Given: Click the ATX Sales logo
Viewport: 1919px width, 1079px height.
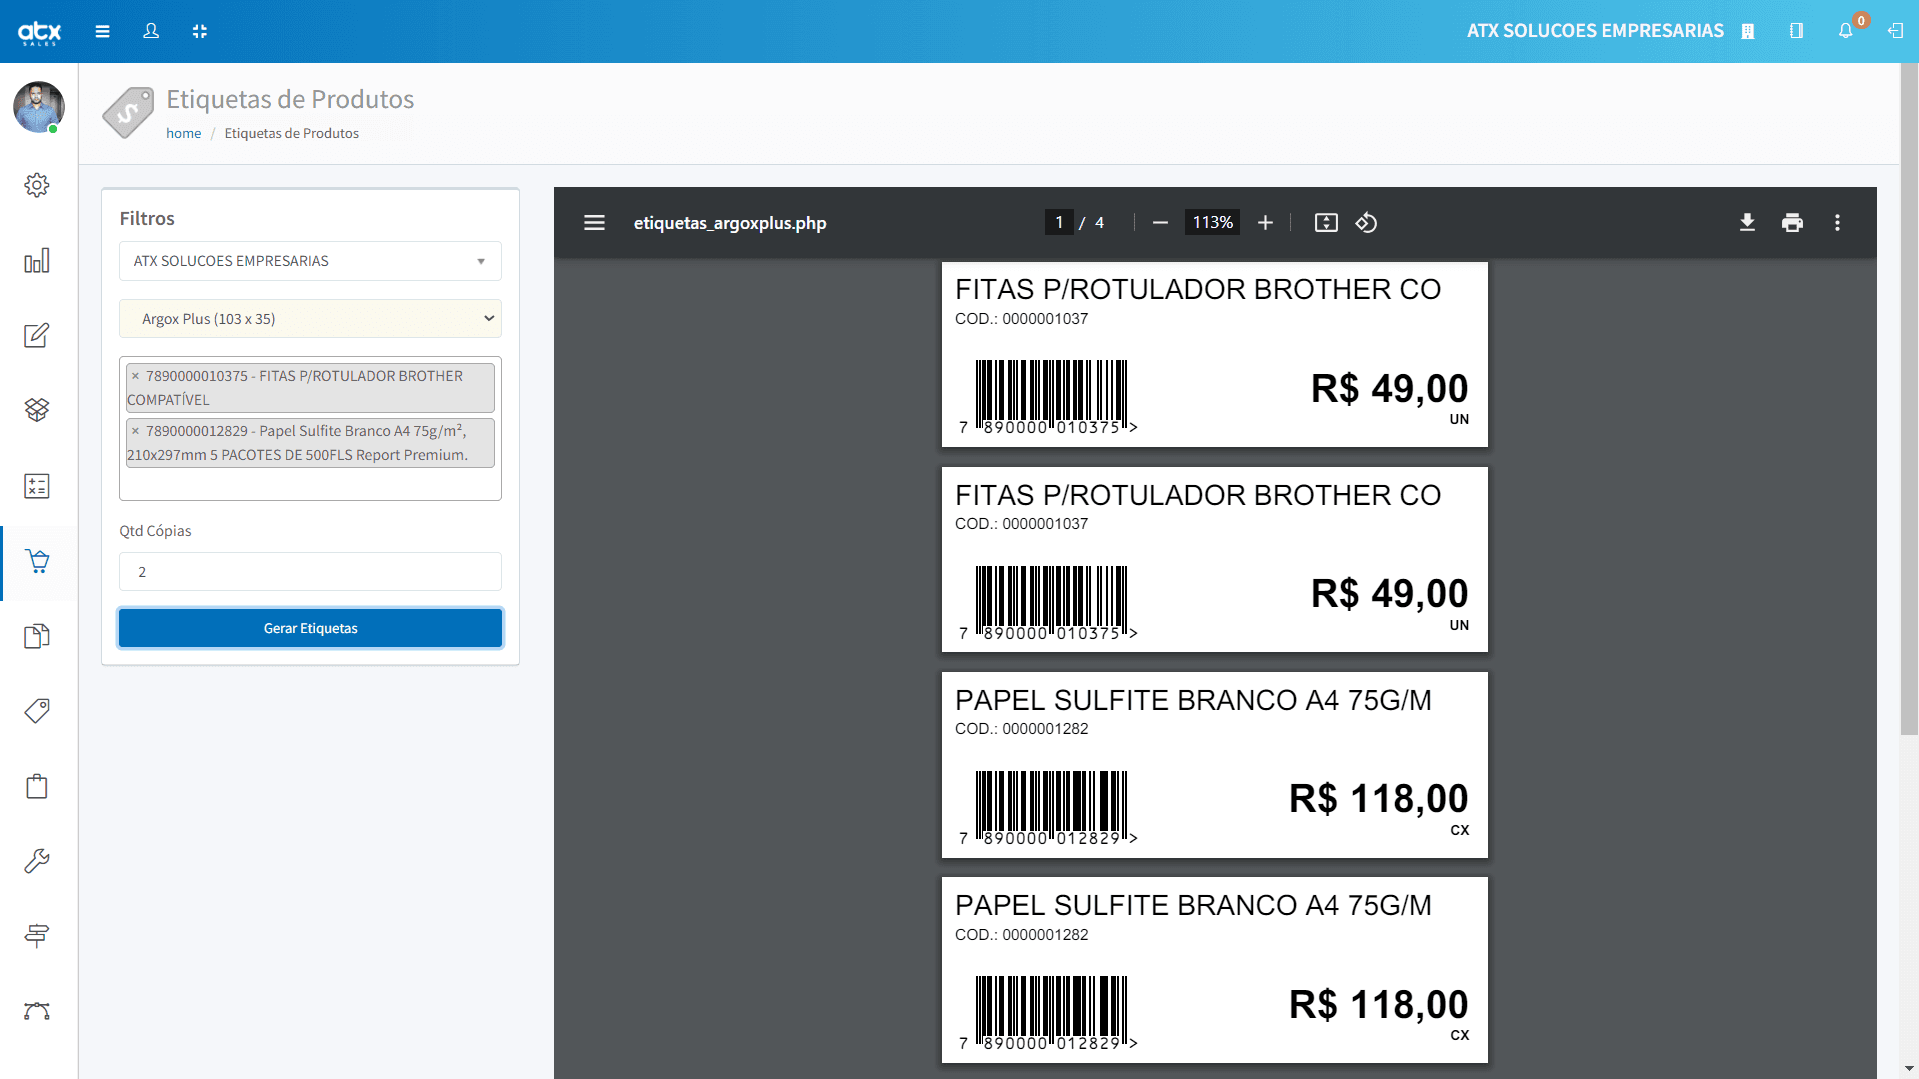Looking at the screenshot, I should point(40,32).
